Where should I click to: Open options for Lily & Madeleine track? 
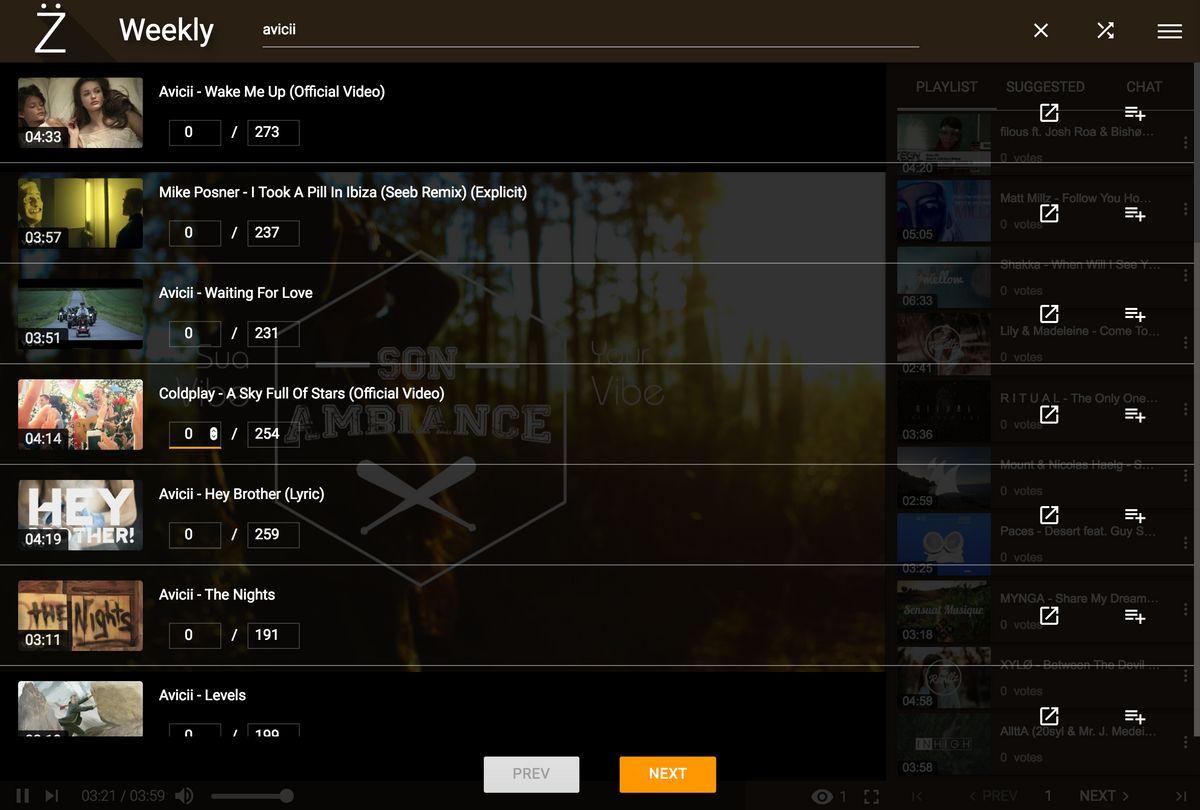pos(1186,343)
